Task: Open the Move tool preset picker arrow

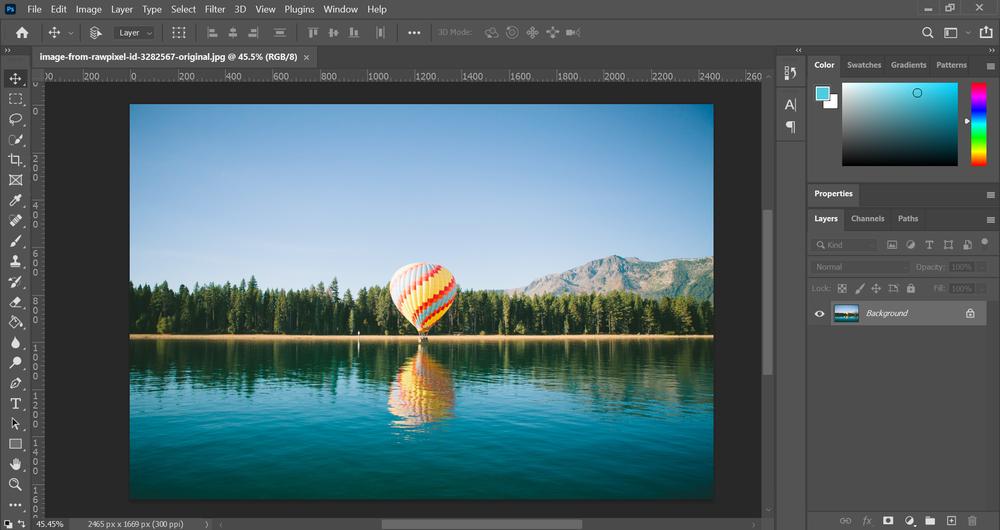Action: click(x=71, y=33)
